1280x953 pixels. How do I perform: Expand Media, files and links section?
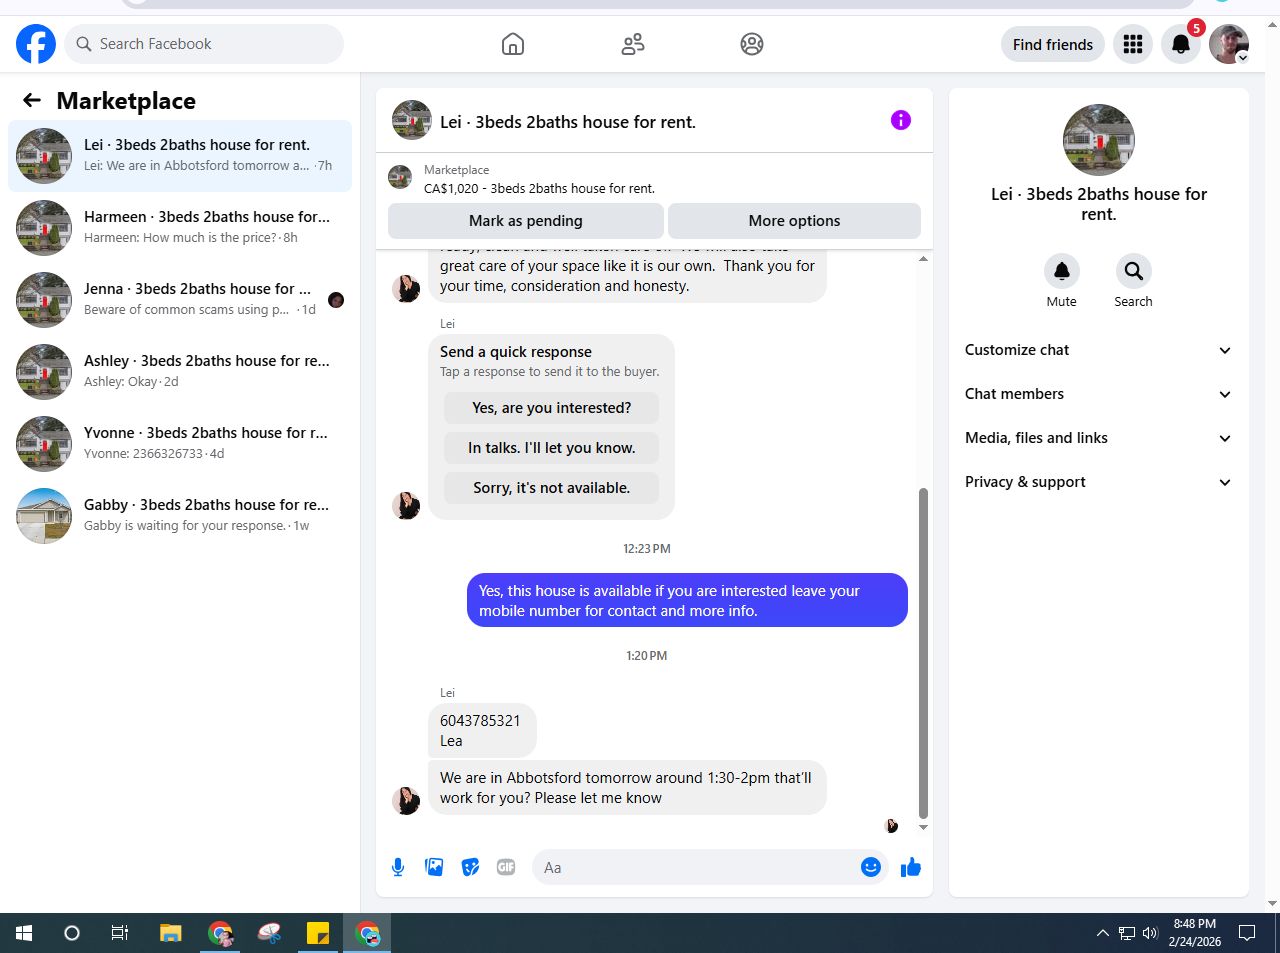[x=1099, y=438]
